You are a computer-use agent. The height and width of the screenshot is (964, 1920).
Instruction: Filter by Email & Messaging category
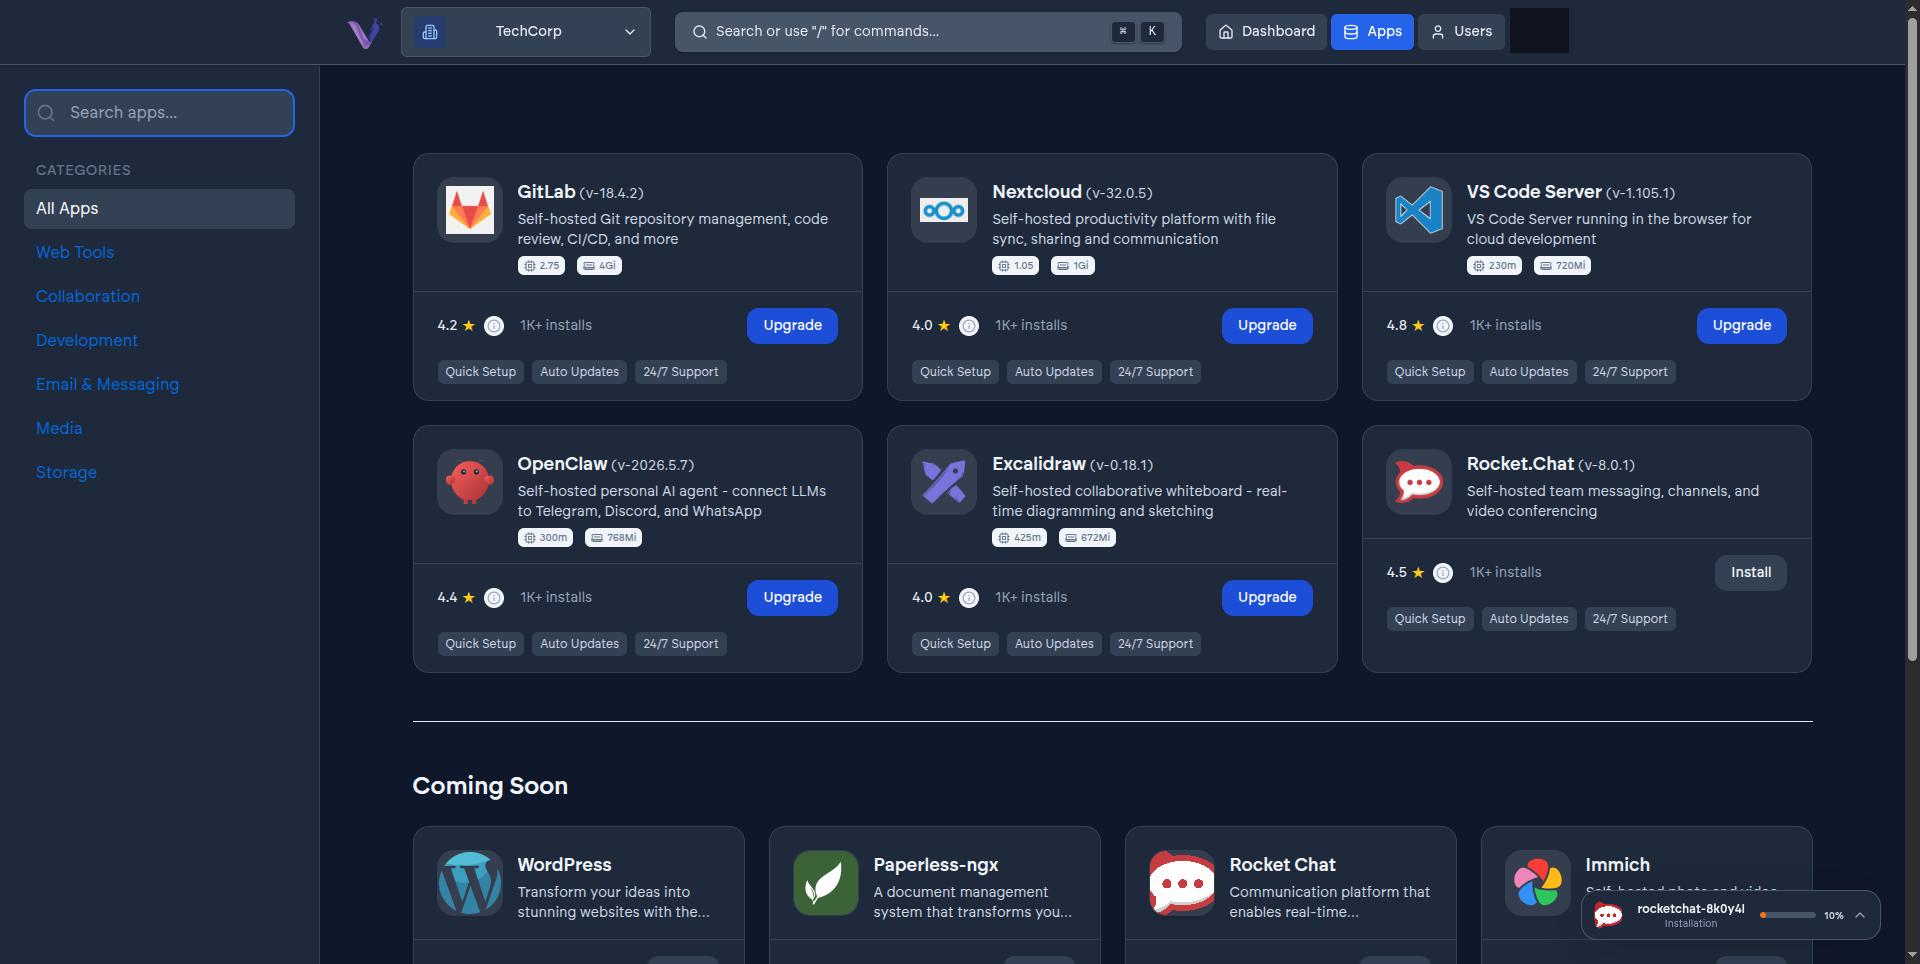108,385
